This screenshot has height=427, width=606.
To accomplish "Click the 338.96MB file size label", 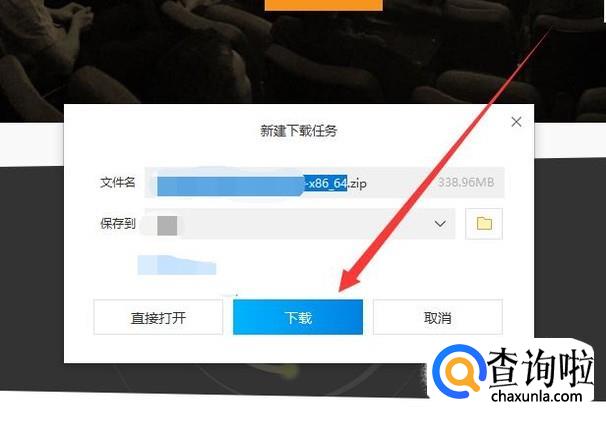I will point(466,182).
